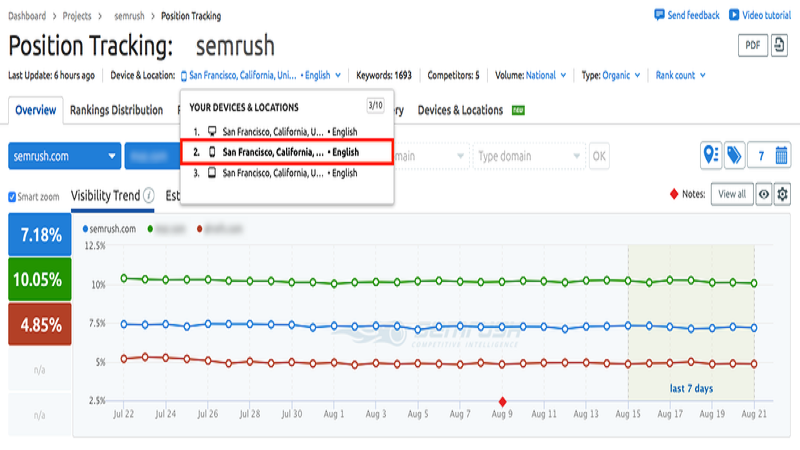
Task: Select first desktop San Francisco location entry
Action: [x=287, y=132]
